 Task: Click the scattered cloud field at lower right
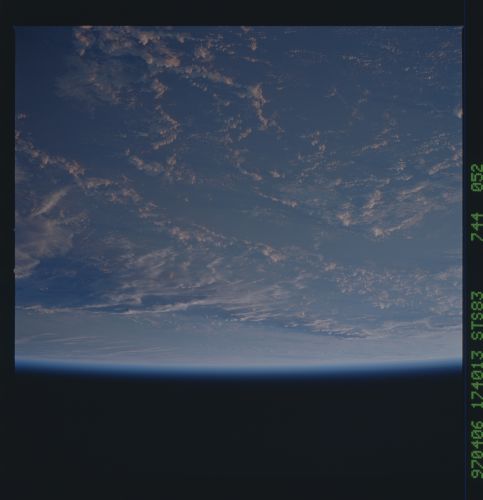383,287
